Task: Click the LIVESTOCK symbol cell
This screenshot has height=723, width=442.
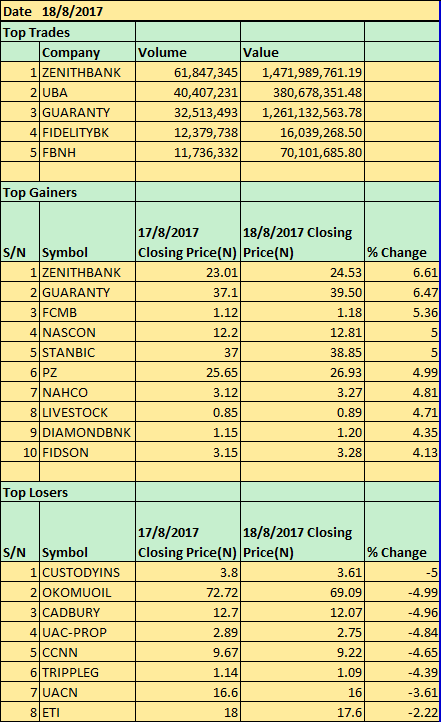Action: pyautogui.click(x=88, y=413)
